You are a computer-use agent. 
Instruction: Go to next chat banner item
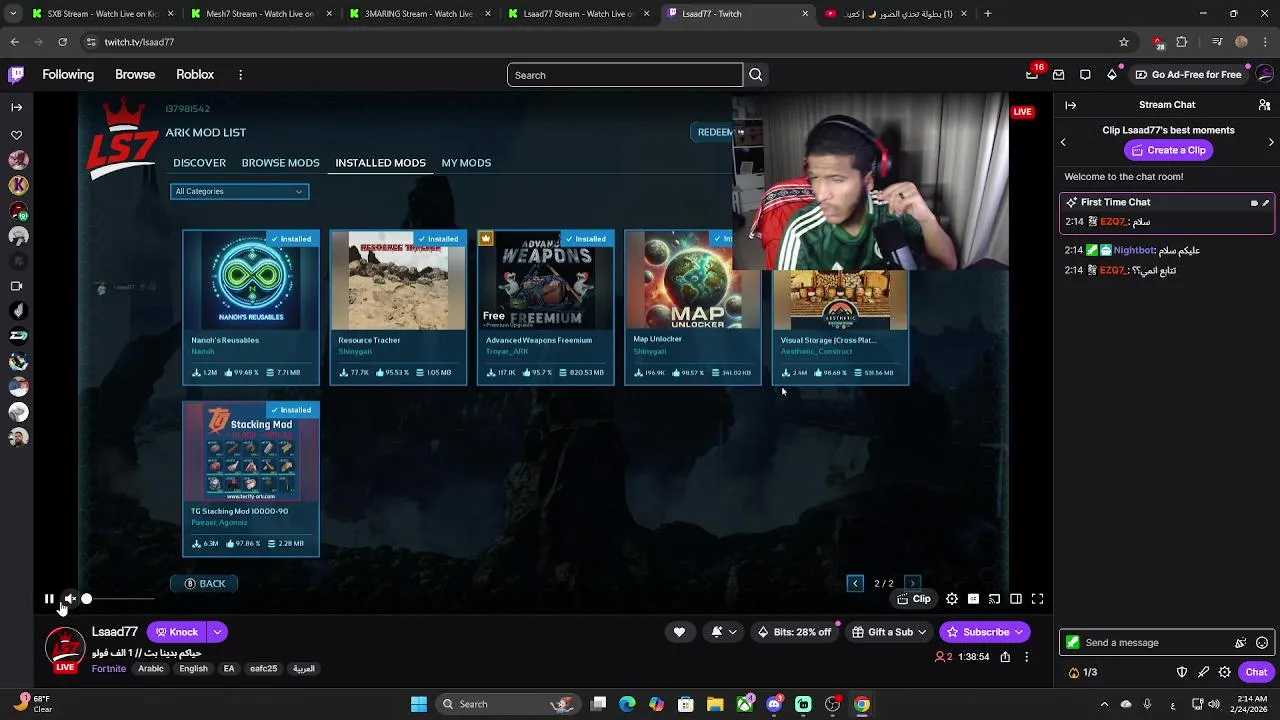coord(1271,142)
